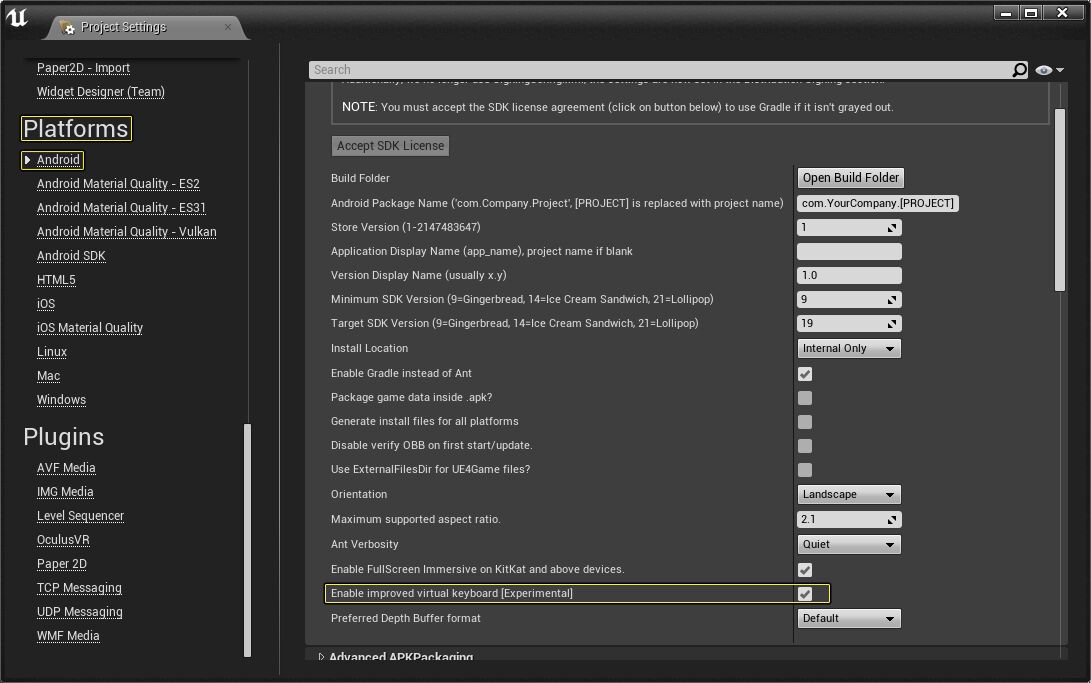Click the Unreal Engine logo icon

point(17,18)
